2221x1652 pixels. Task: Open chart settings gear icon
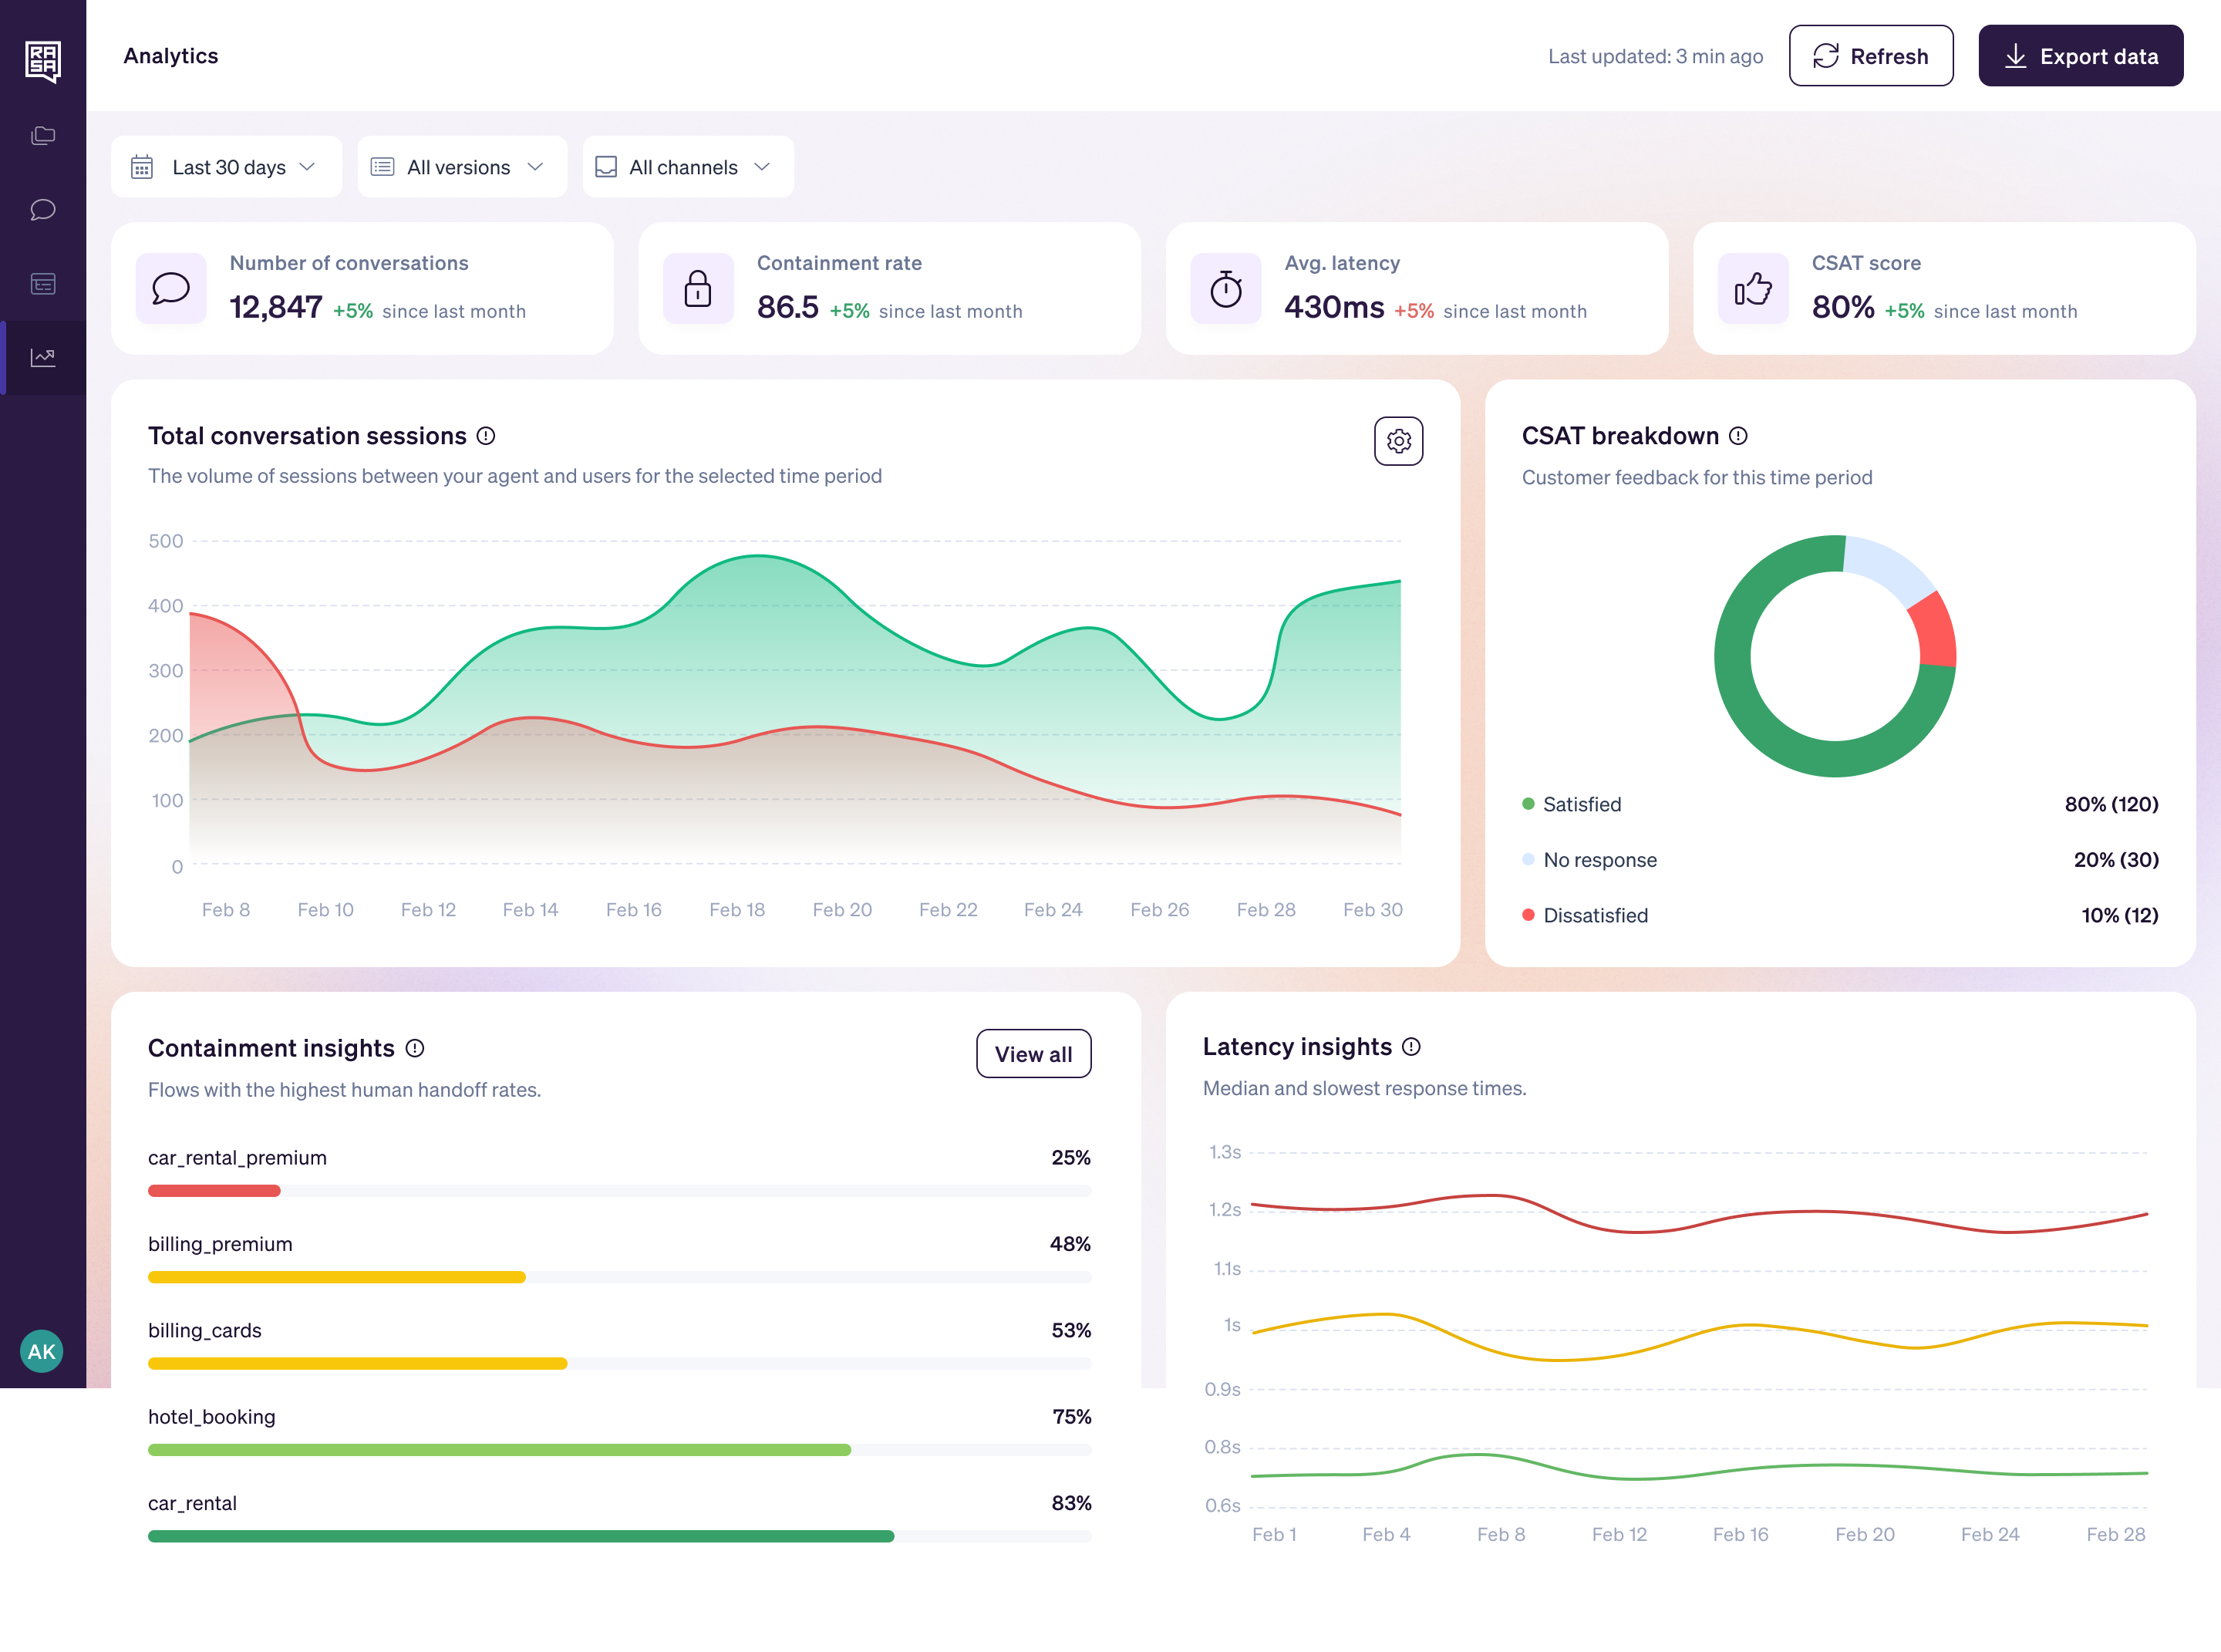pyautogui.click(x=1398, y=441)
